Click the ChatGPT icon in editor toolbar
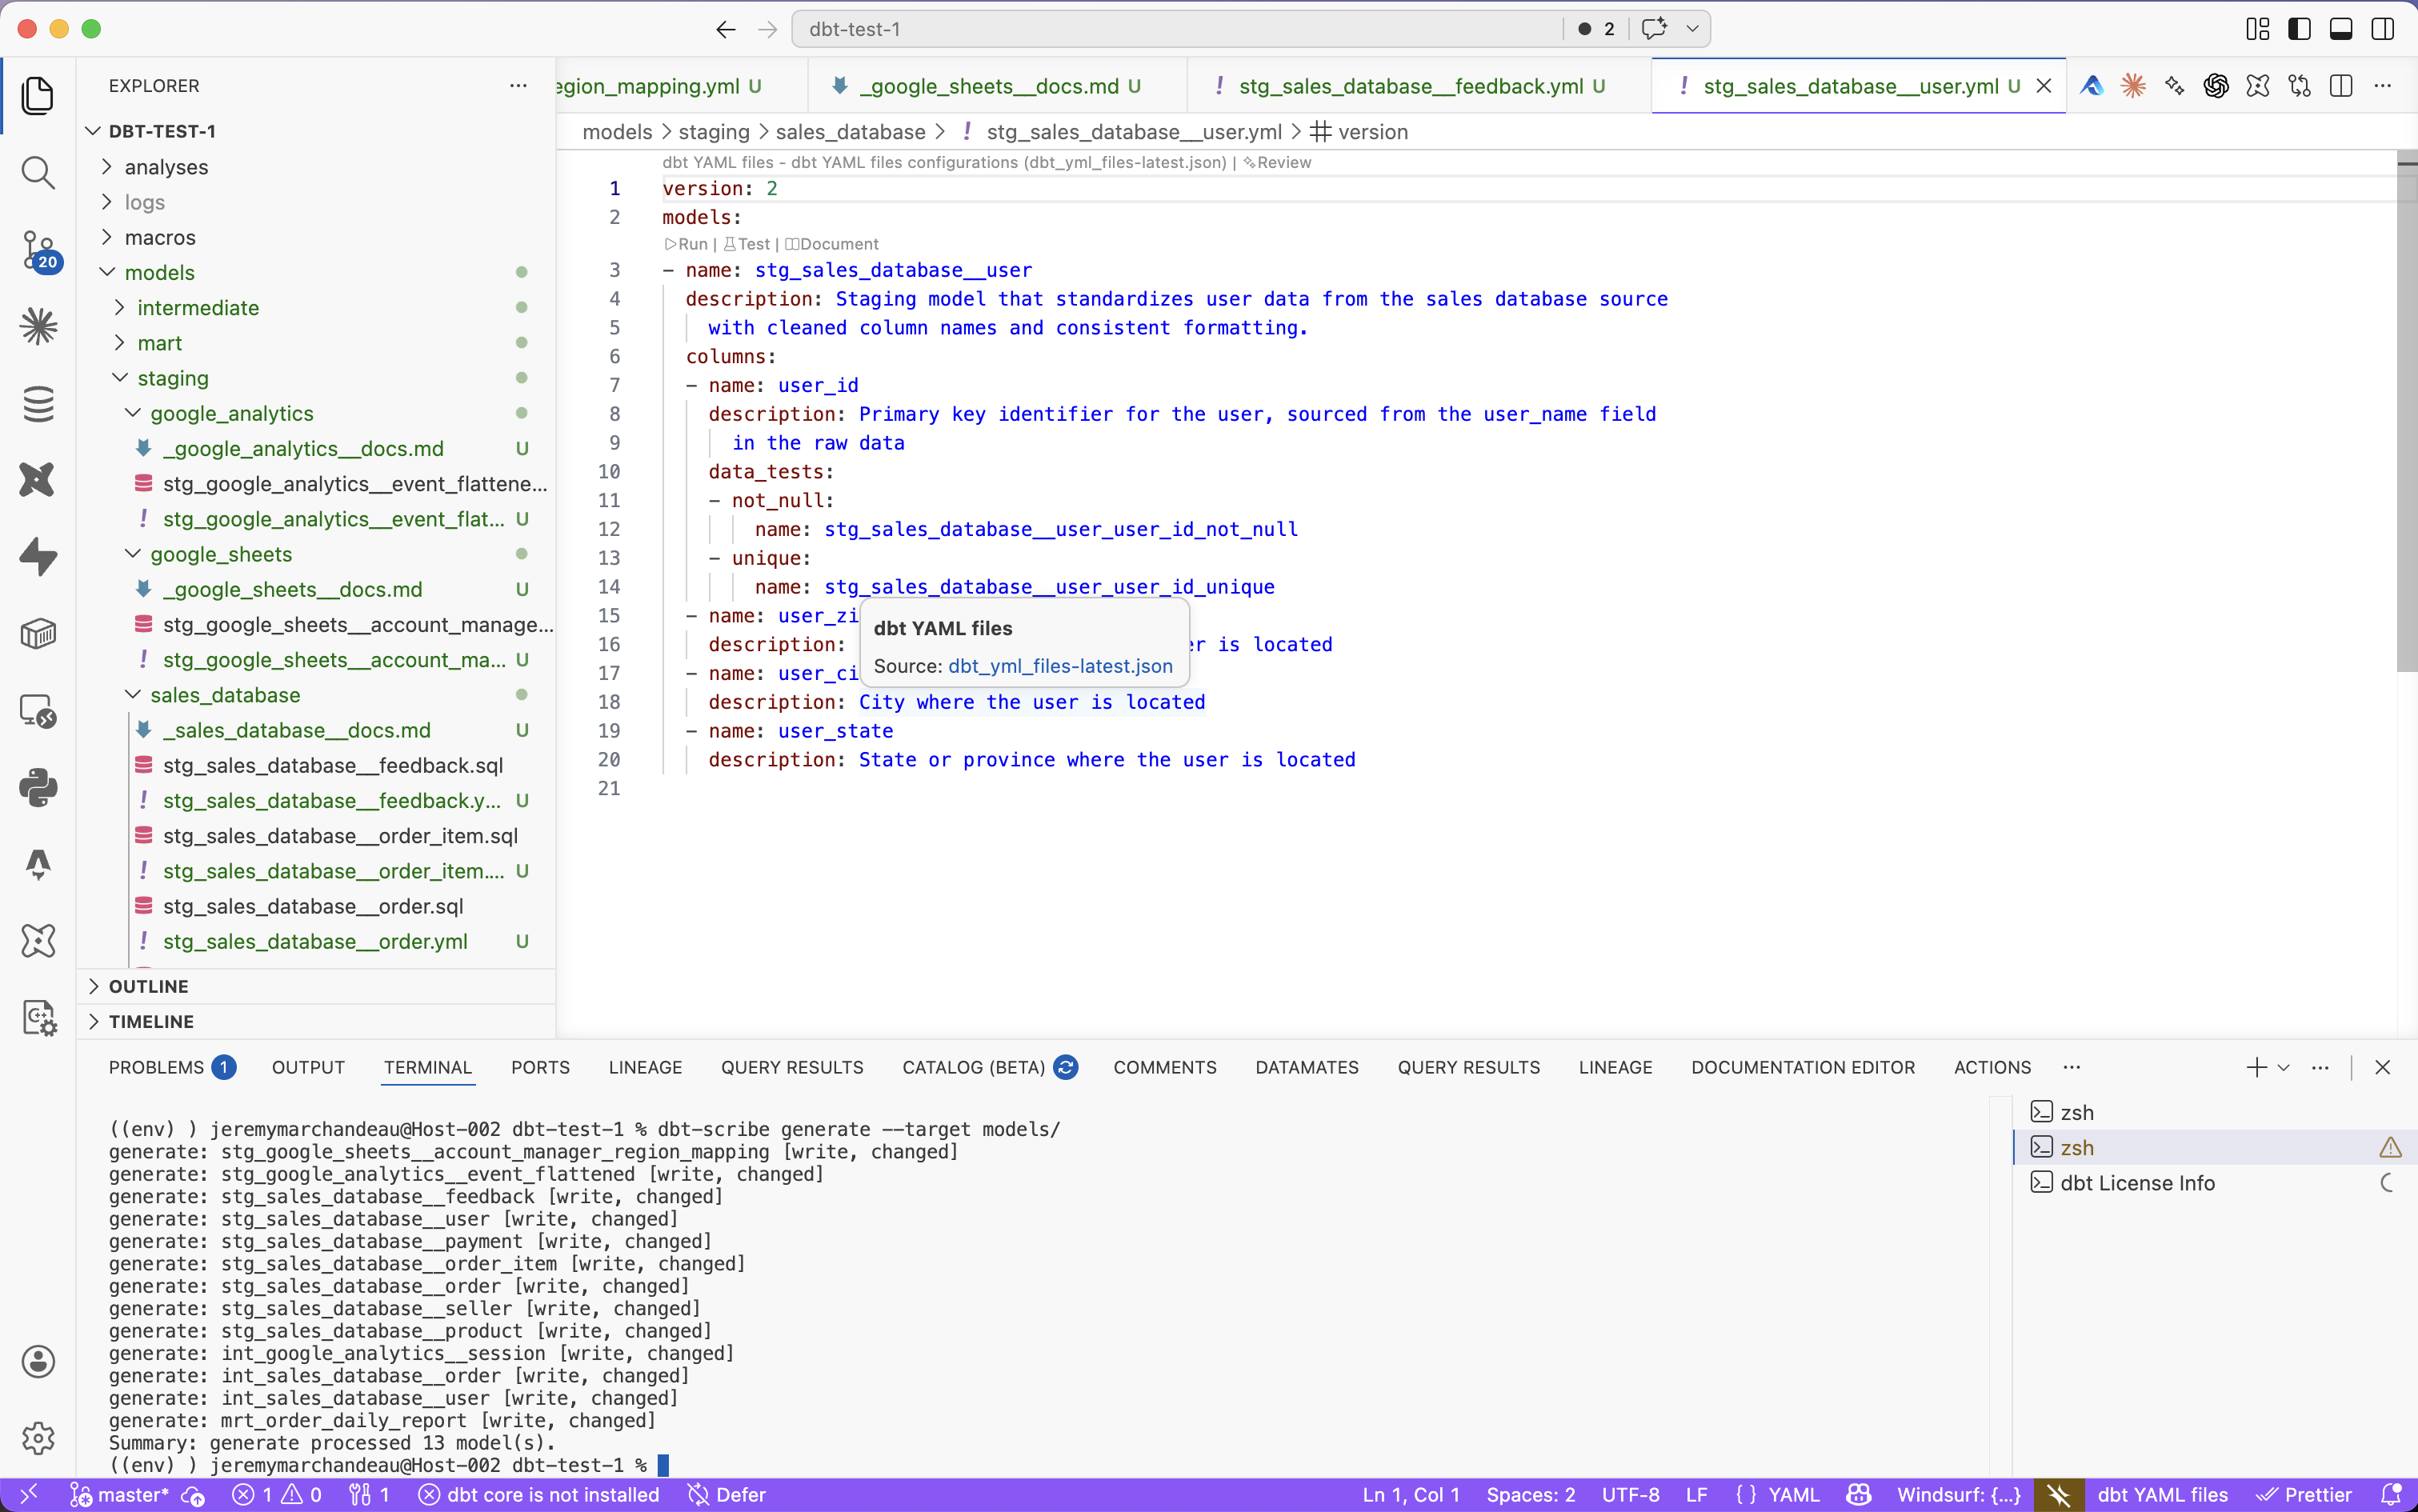The image size is (2418, 1512). (x=2216, y=86)
